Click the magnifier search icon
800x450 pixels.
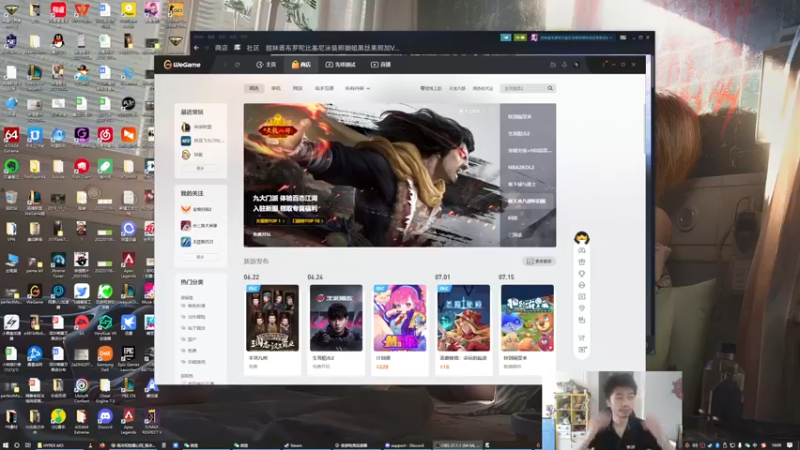(x=551, y=88)
